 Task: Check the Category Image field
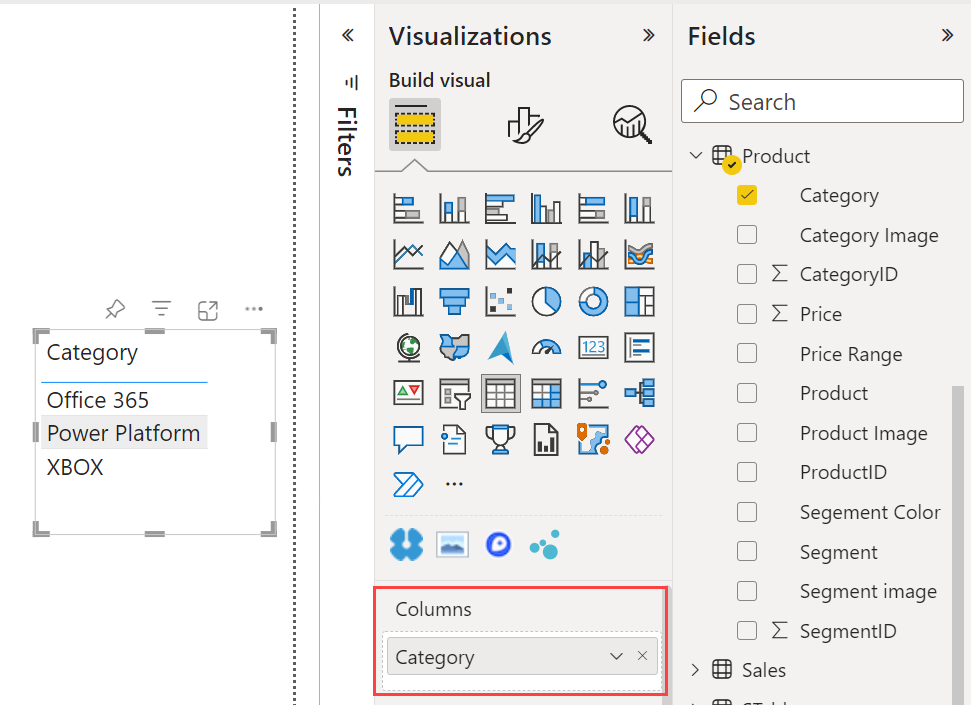[x=747, y=235]
